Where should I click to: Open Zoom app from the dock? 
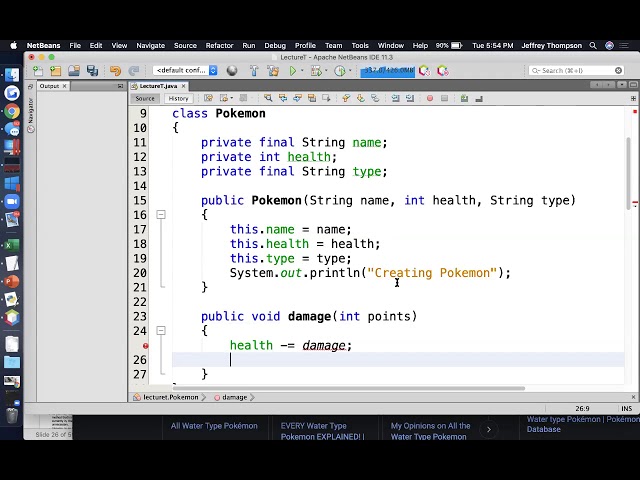(x=12, y=201)
